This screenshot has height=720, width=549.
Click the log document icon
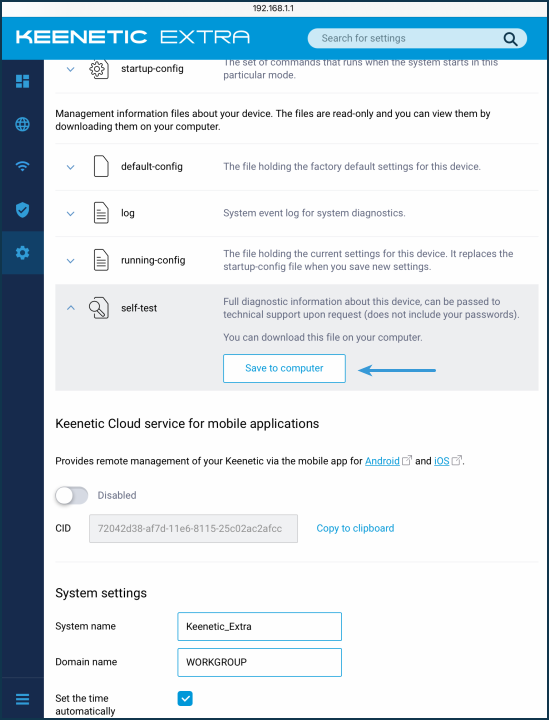[x=101, y=213]
